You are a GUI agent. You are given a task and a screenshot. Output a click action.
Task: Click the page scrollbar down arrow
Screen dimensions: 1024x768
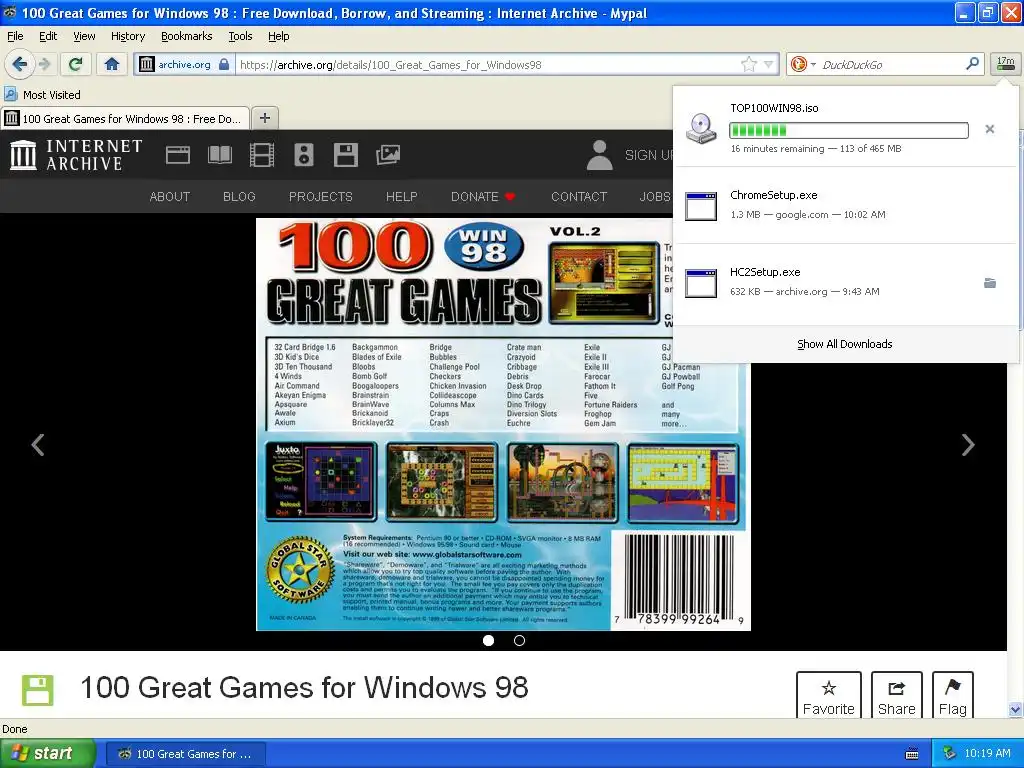click(x=1015, y=709)
